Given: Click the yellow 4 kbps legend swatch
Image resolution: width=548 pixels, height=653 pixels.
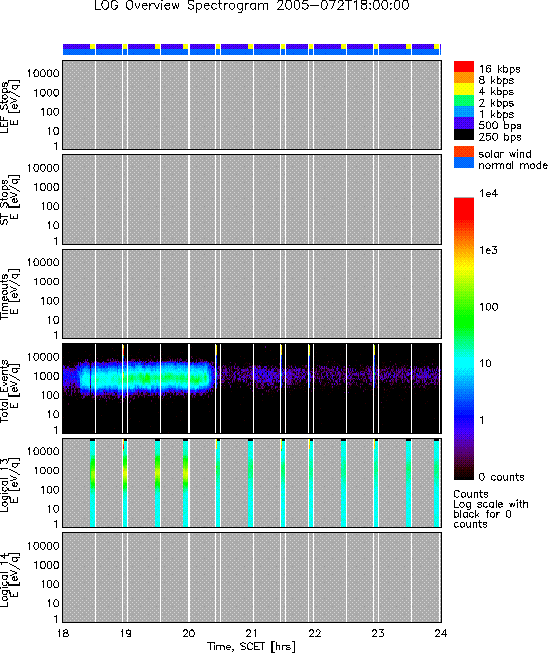Looking at the screenshot, I should [x=464, y=89].
